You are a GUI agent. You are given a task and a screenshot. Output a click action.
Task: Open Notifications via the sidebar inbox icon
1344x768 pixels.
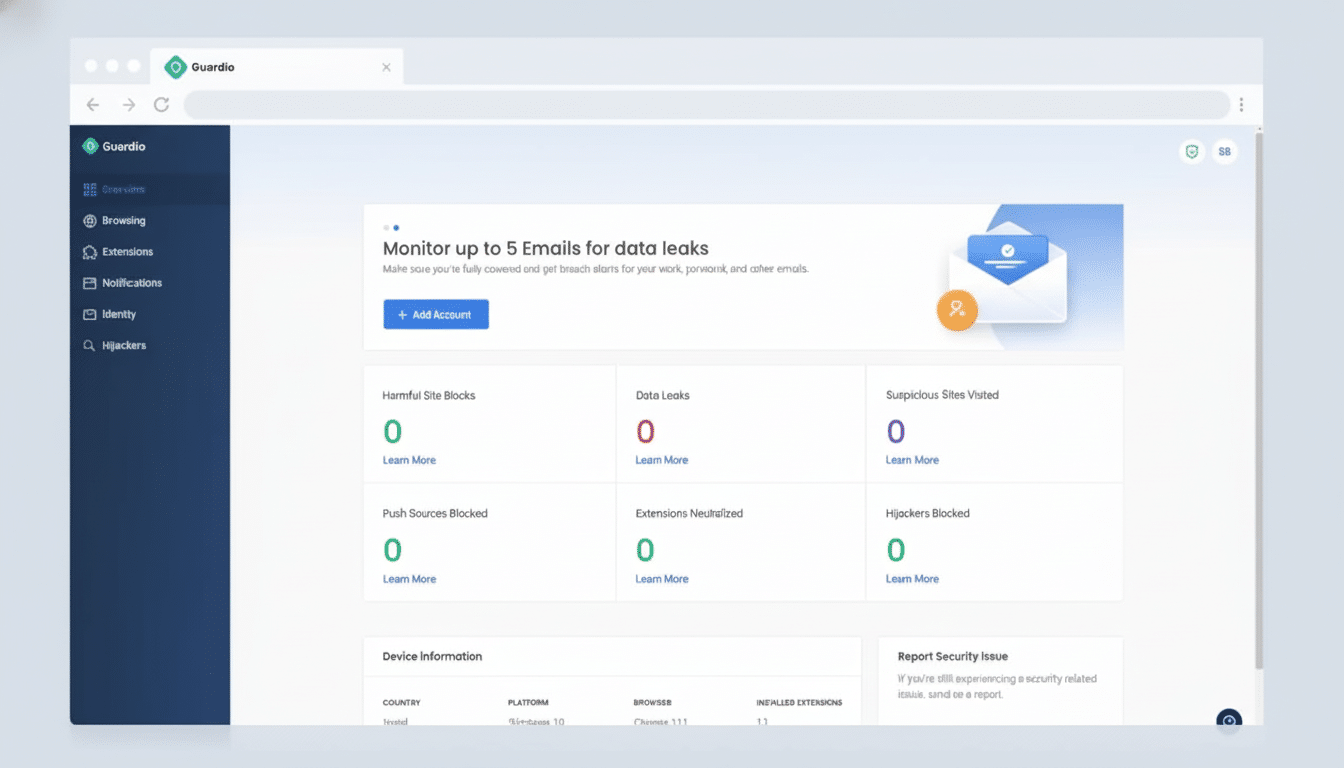point(90,282)
